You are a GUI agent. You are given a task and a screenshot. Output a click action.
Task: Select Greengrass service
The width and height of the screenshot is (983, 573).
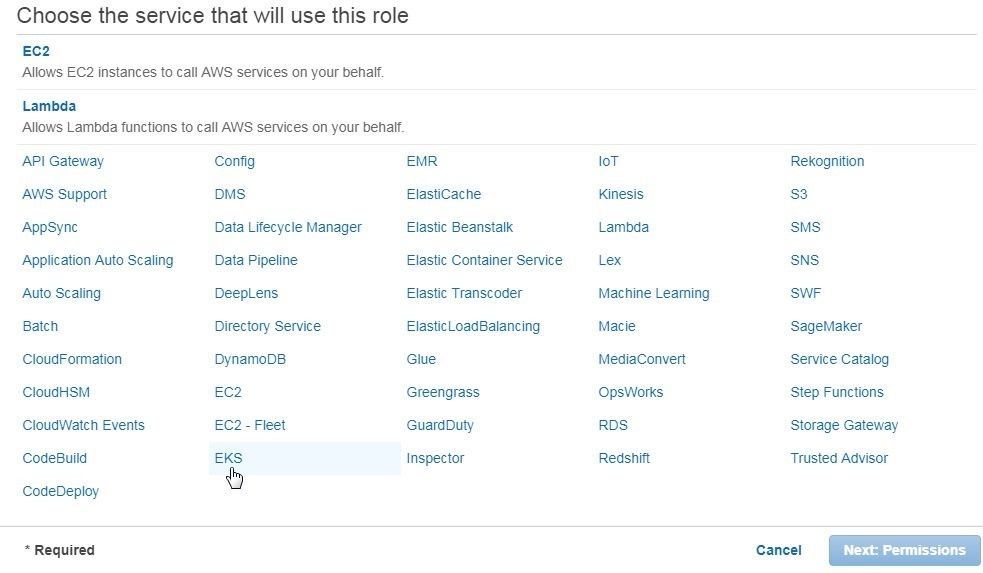(x=443, y=392)
